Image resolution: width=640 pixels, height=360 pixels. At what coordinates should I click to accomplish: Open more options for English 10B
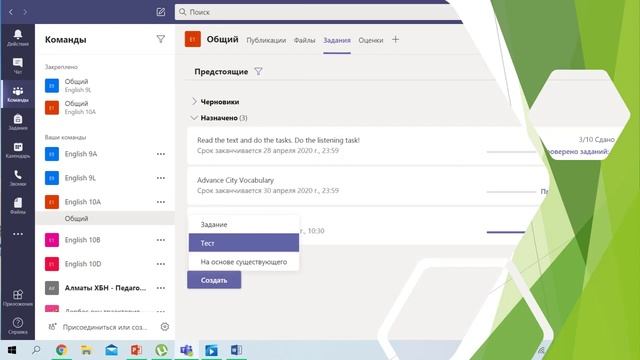point(161,240)
